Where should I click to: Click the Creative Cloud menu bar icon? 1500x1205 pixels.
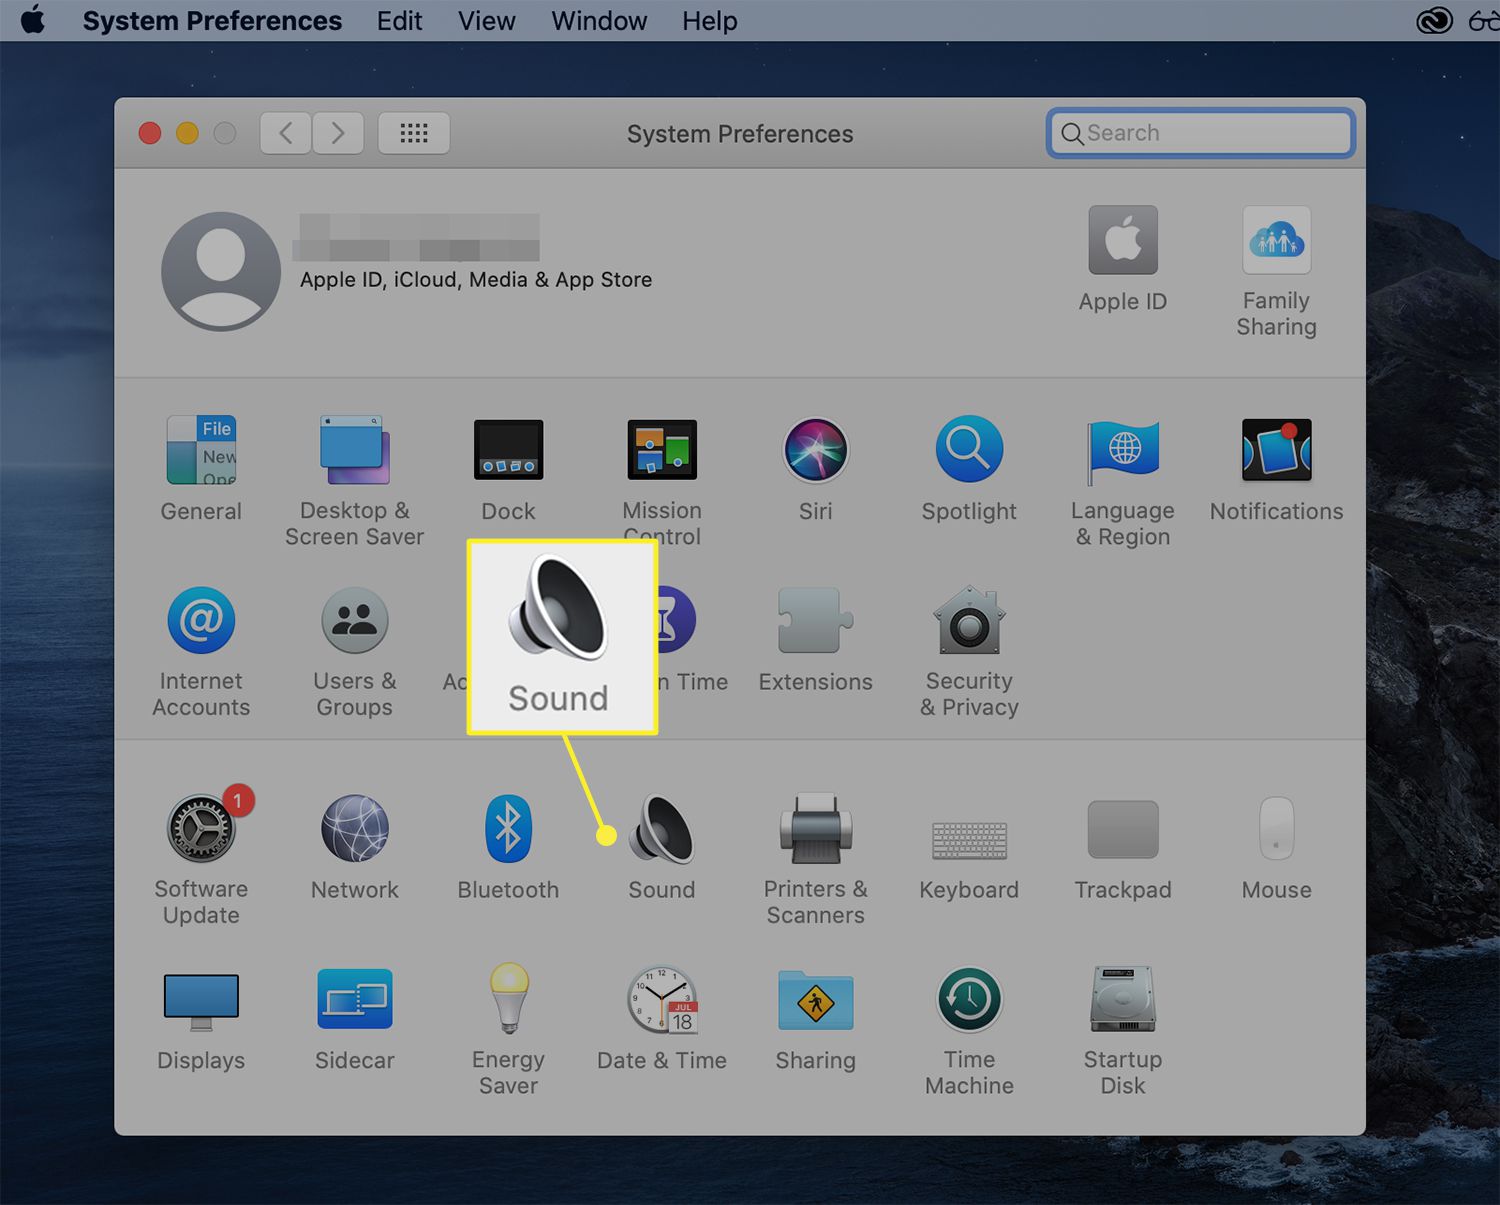pos(1435,20)
